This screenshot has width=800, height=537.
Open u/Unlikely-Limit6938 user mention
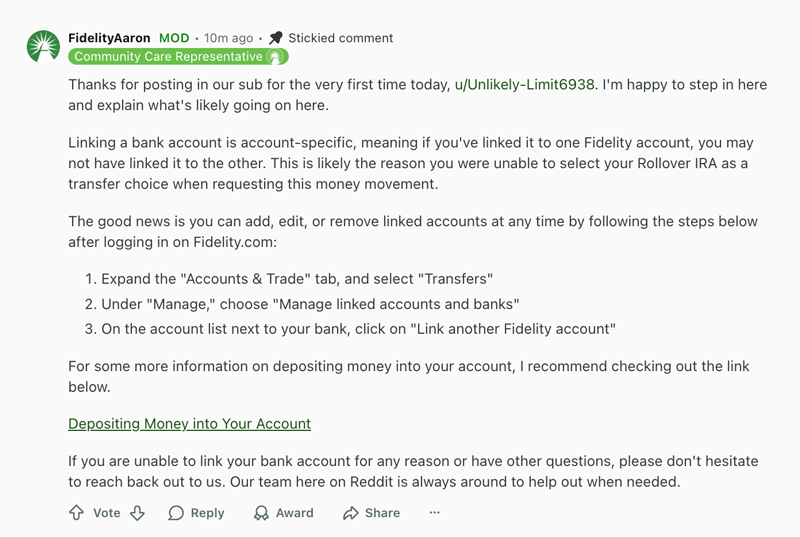pyautogui.click(x=525, y=85)
